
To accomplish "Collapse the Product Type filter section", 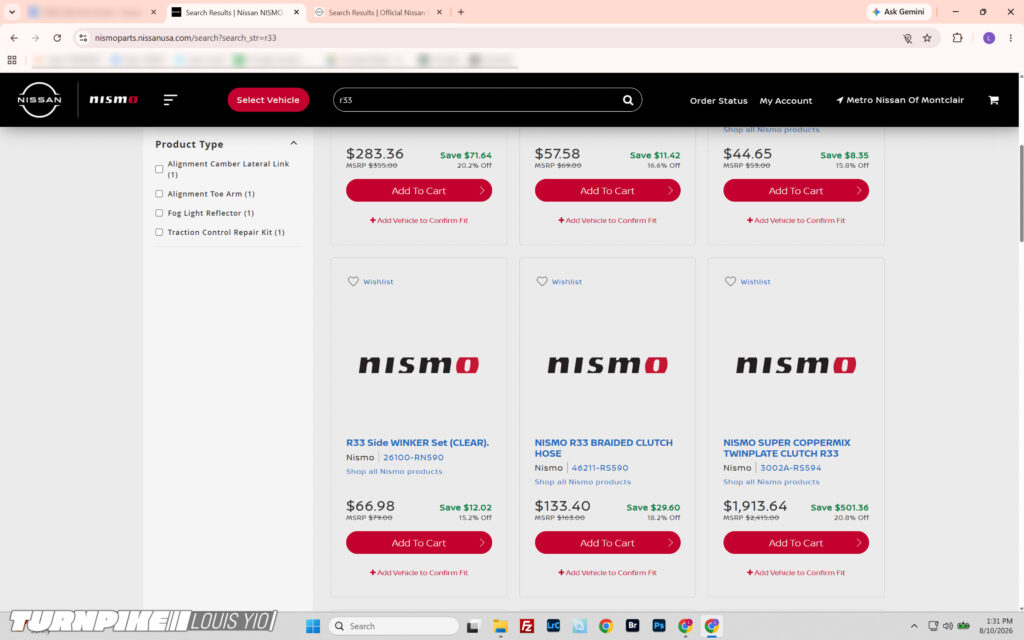I will pyautogui.click(x=294, y=144).
